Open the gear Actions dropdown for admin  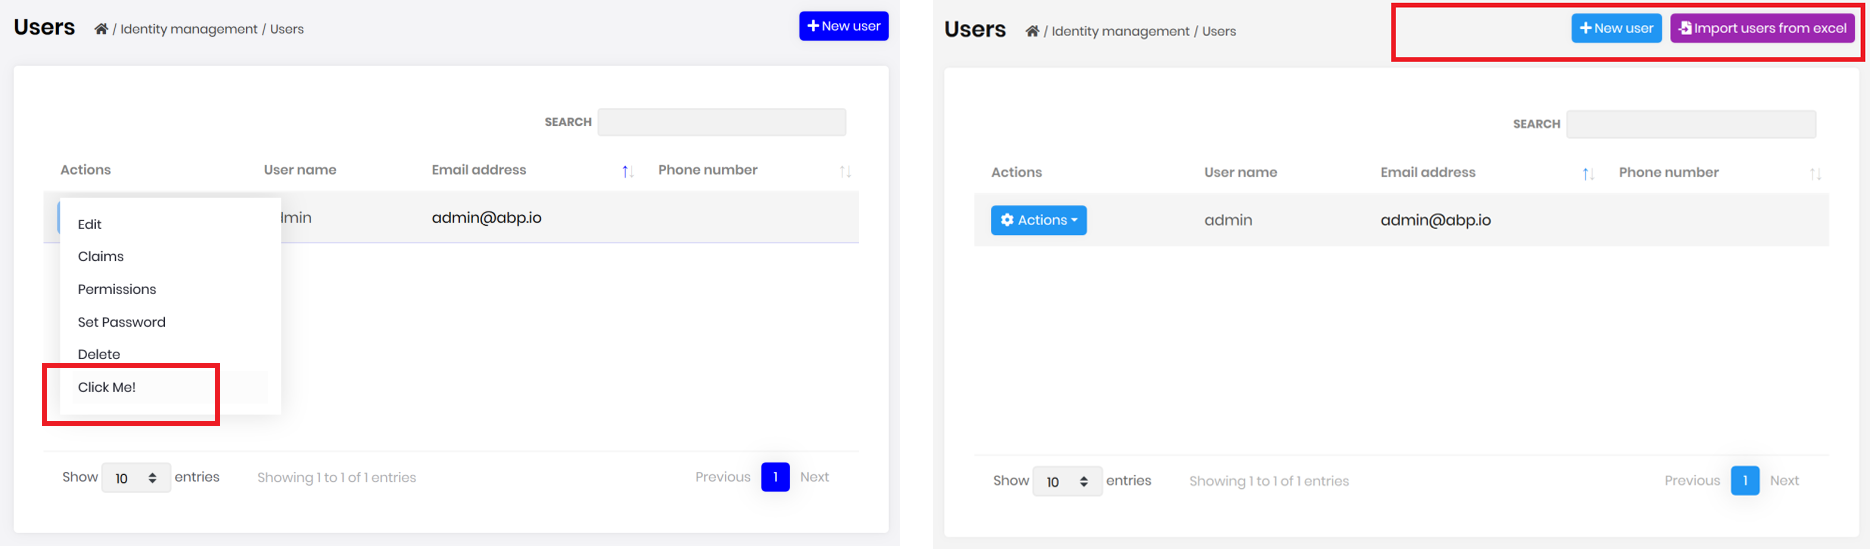pos(1038,220)
